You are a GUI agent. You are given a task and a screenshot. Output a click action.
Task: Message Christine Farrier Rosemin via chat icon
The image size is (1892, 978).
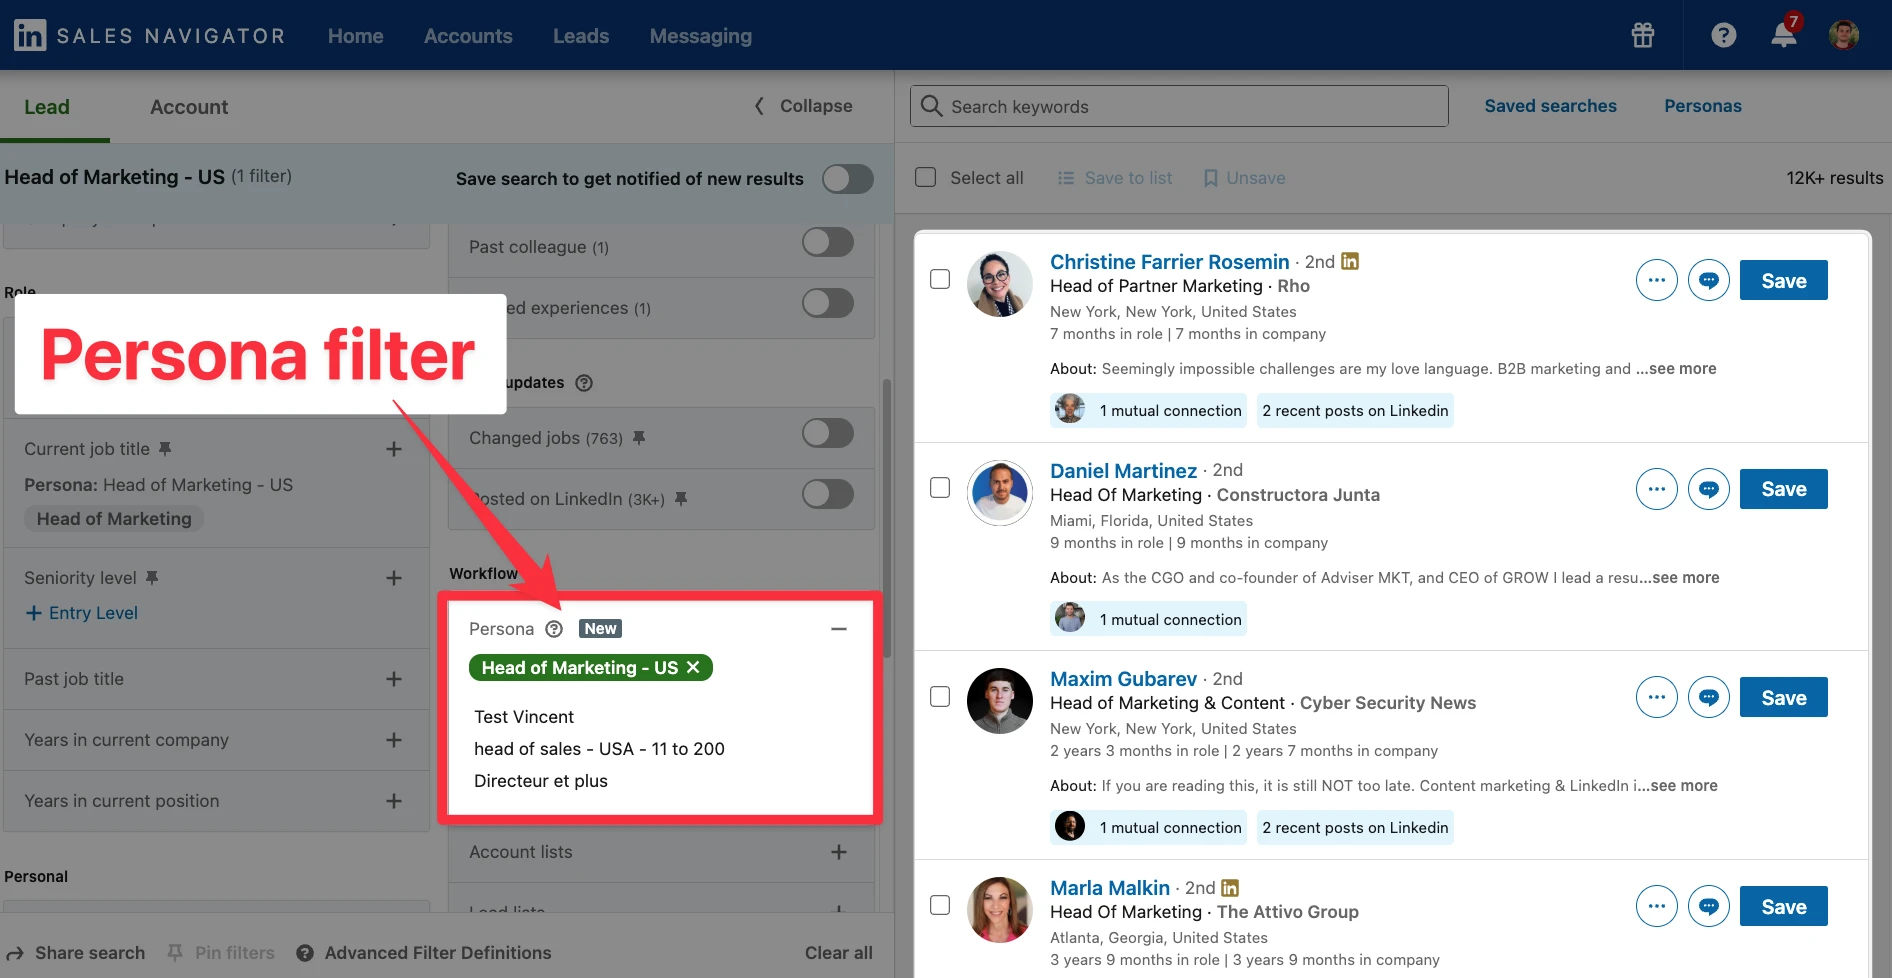1709,280
